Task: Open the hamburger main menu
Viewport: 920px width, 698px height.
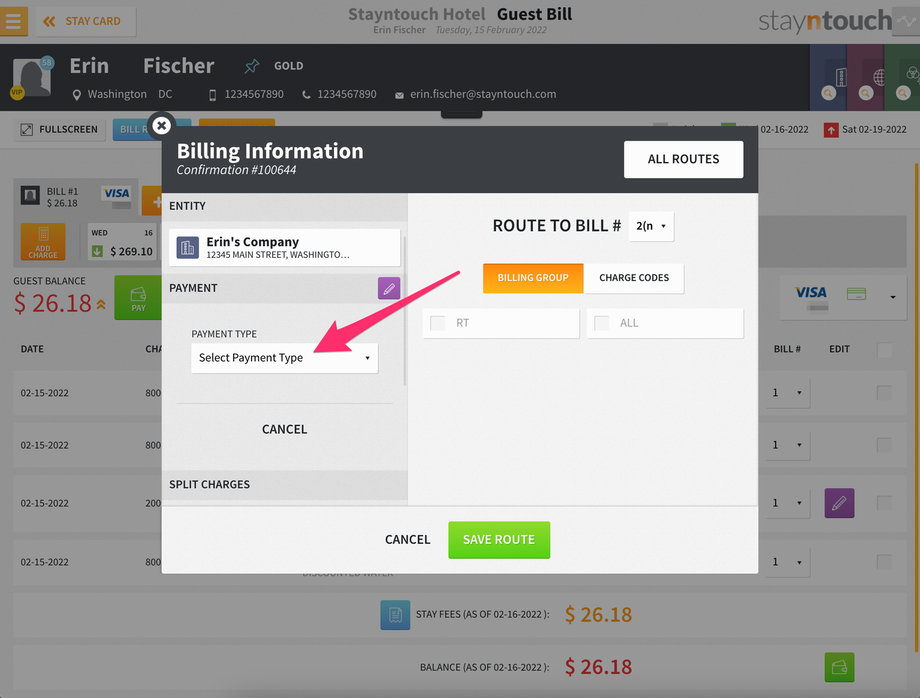Action: pos(13,21)
